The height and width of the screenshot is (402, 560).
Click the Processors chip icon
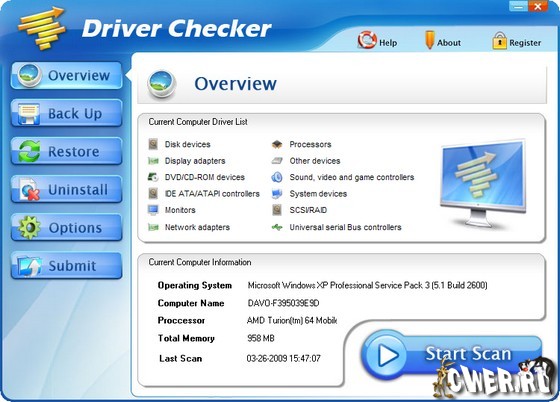point(277,144)
